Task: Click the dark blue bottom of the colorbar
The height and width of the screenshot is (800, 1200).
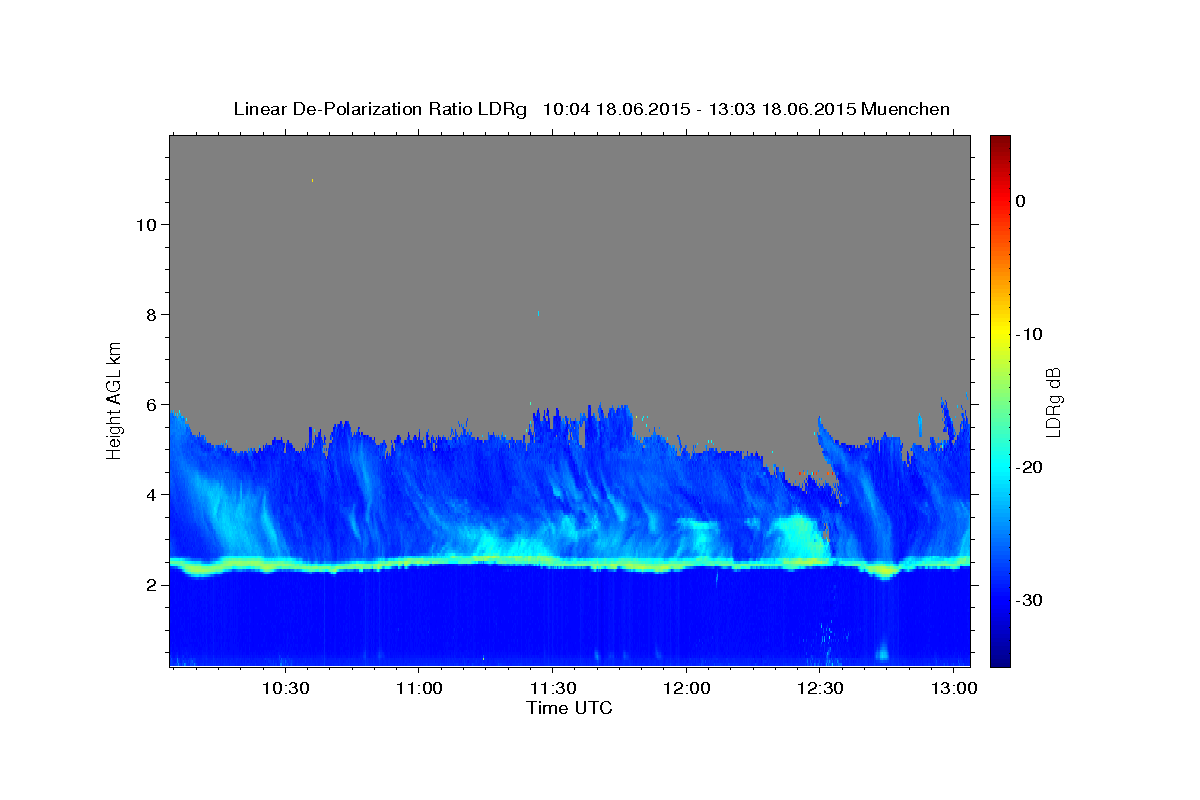Action: [999, 656]
